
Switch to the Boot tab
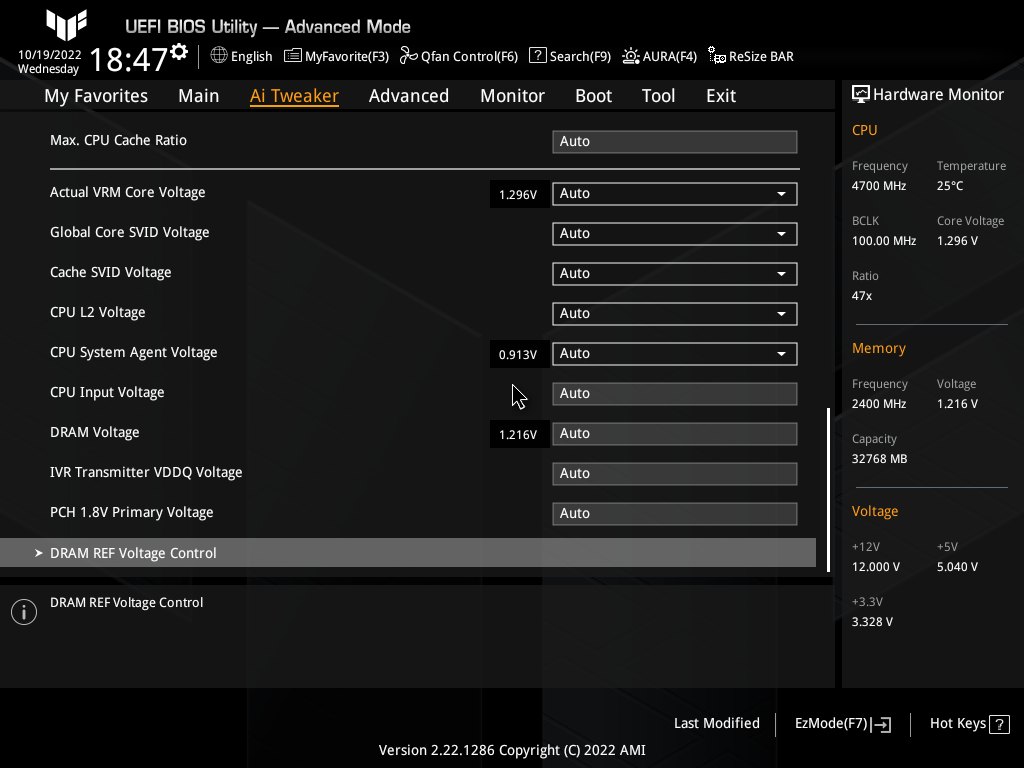pos(593,95)
